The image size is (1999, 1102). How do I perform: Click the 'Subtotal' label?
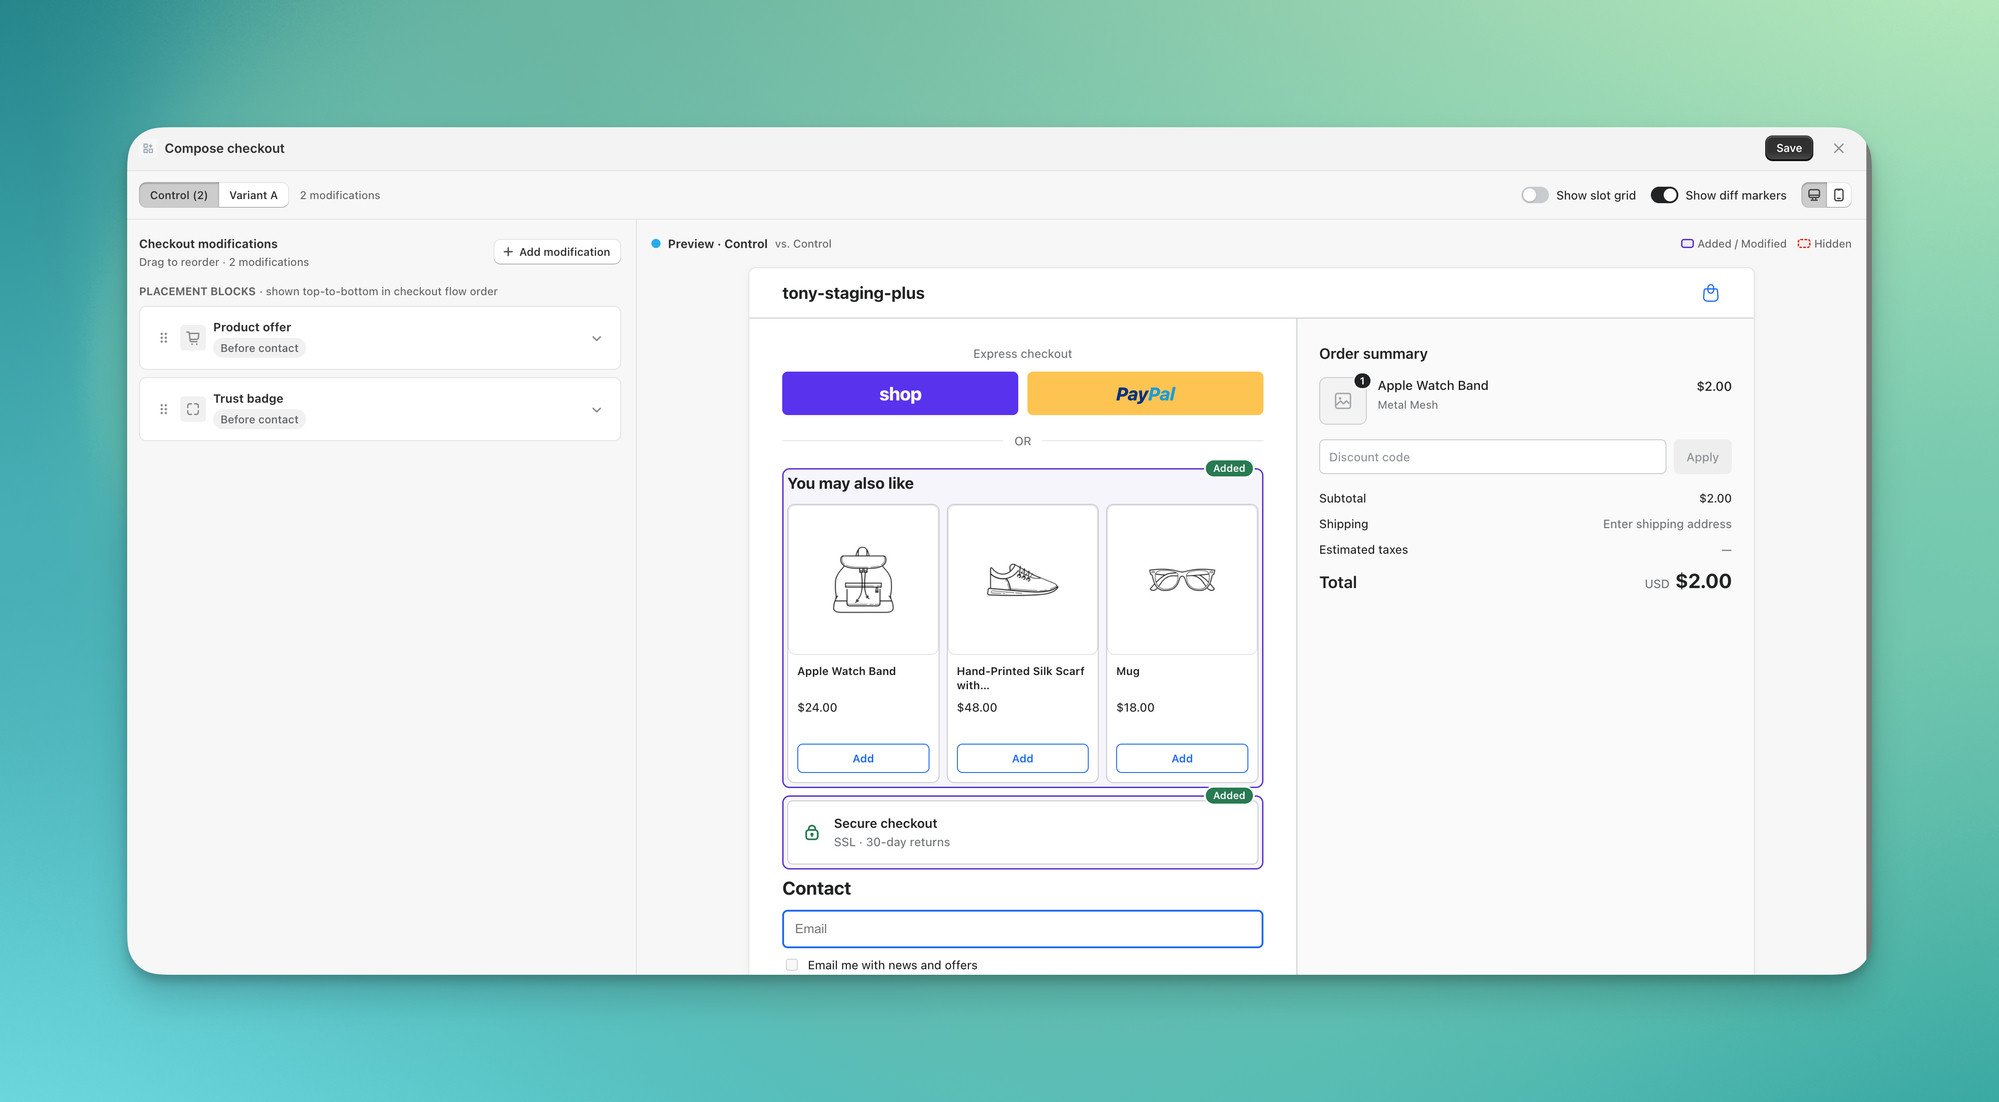click(1342, 498)
